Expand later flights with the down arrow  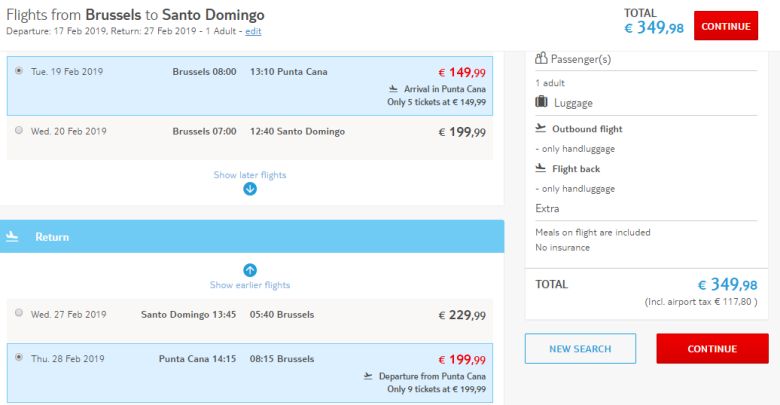pyautogui.click(x=250, y=189)
